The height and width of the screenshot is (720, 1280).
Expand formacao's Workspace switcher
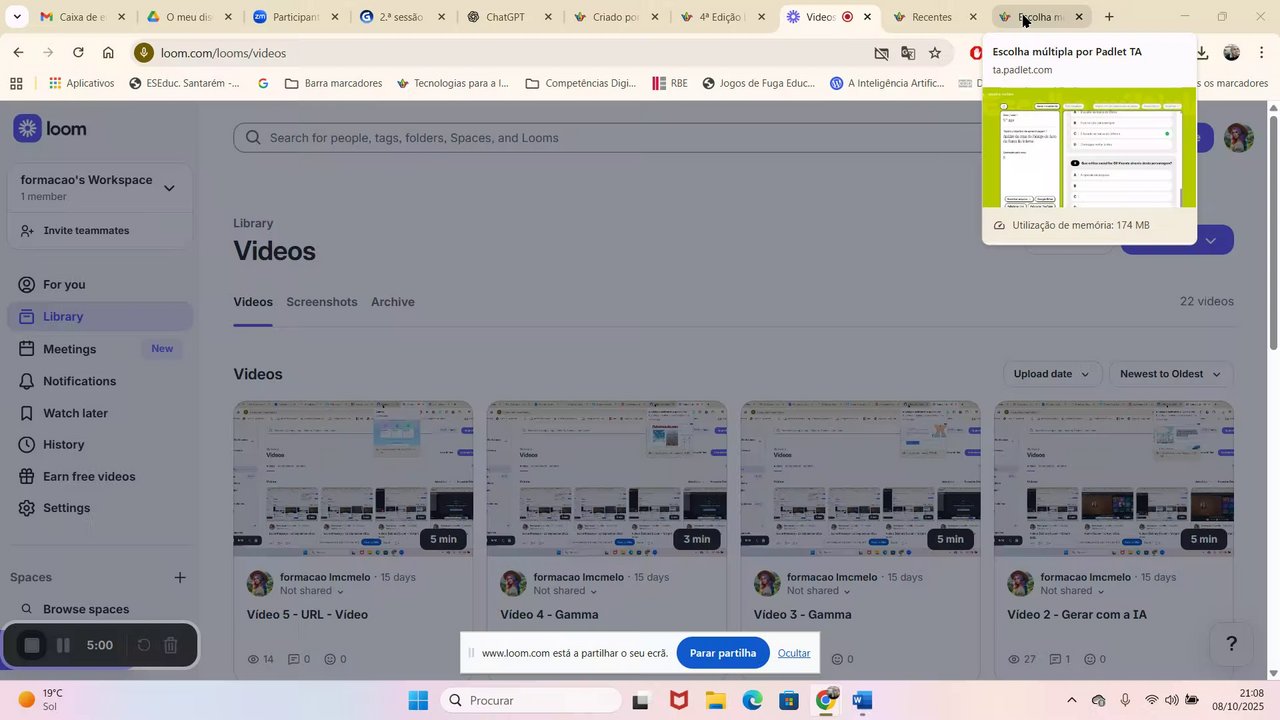point(169,188)
